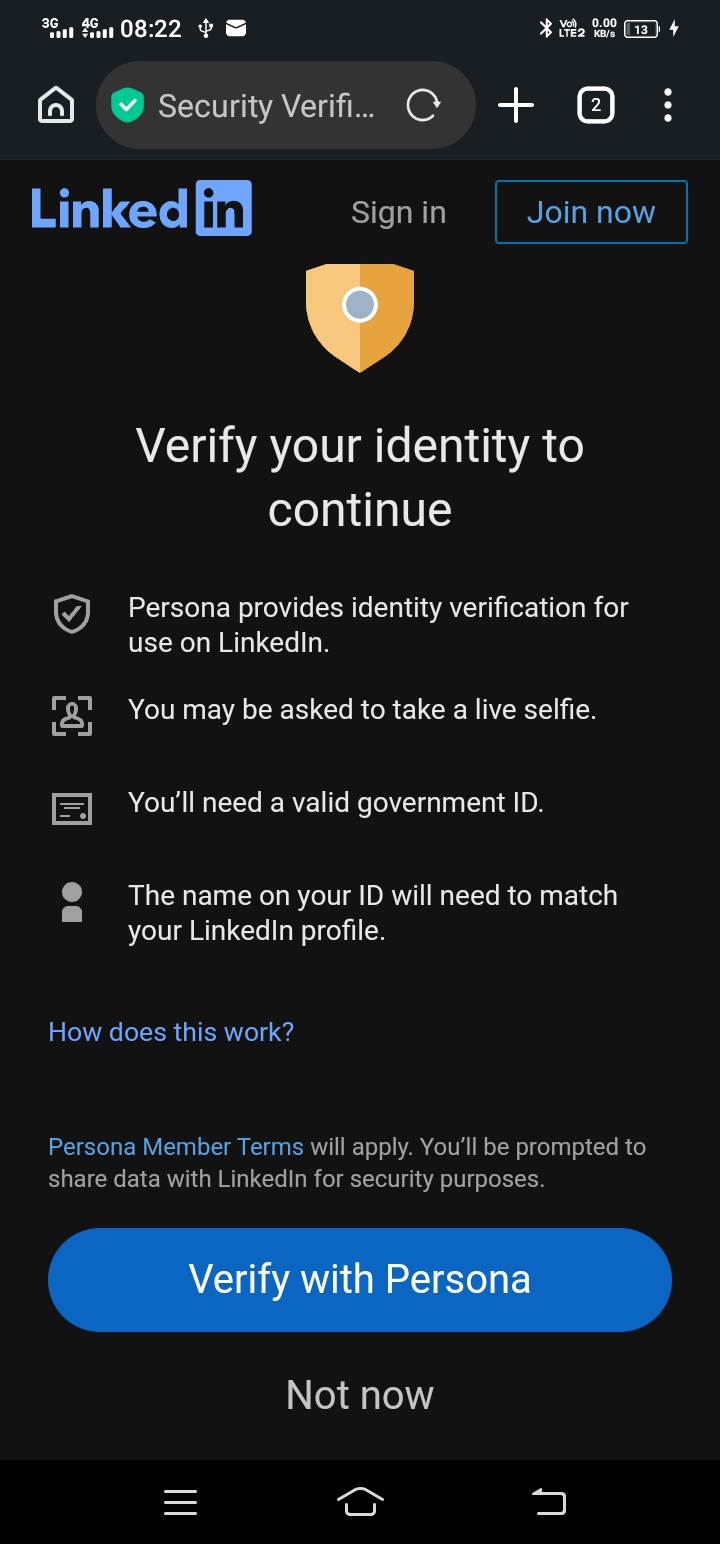Open a new tab with plus icon
The height and width of the screenshot is (1544, 720).
[x=516, y=105]
